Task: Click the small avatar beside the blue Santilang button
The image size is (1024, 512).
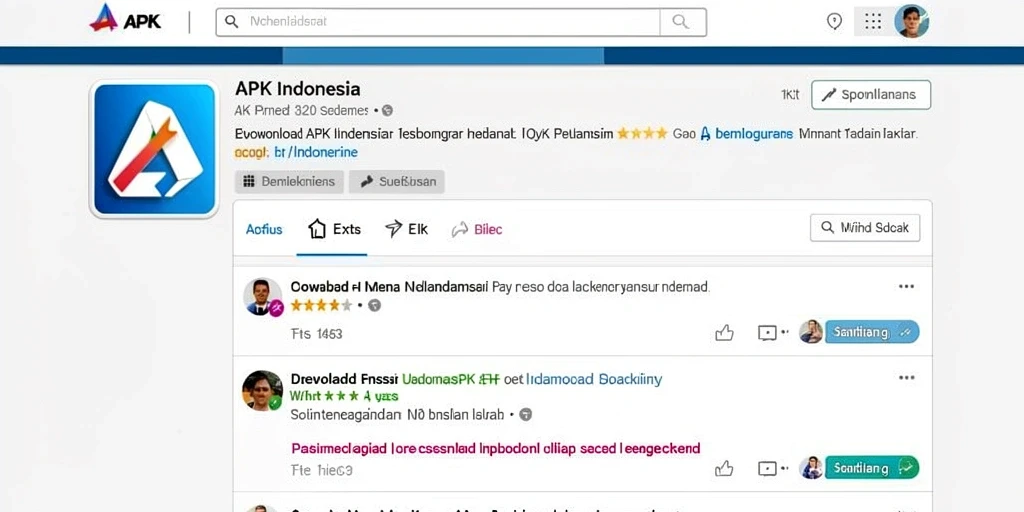Action: click(810, 332)
